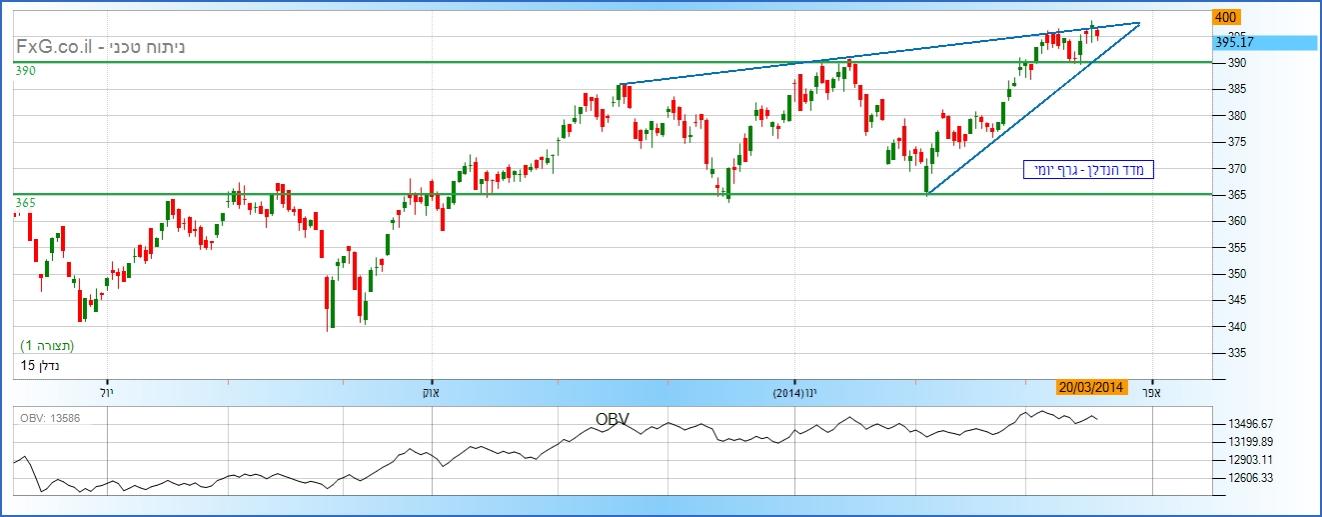
Task: Select the OBV indicator title
Action: click(x=612, y=418)
